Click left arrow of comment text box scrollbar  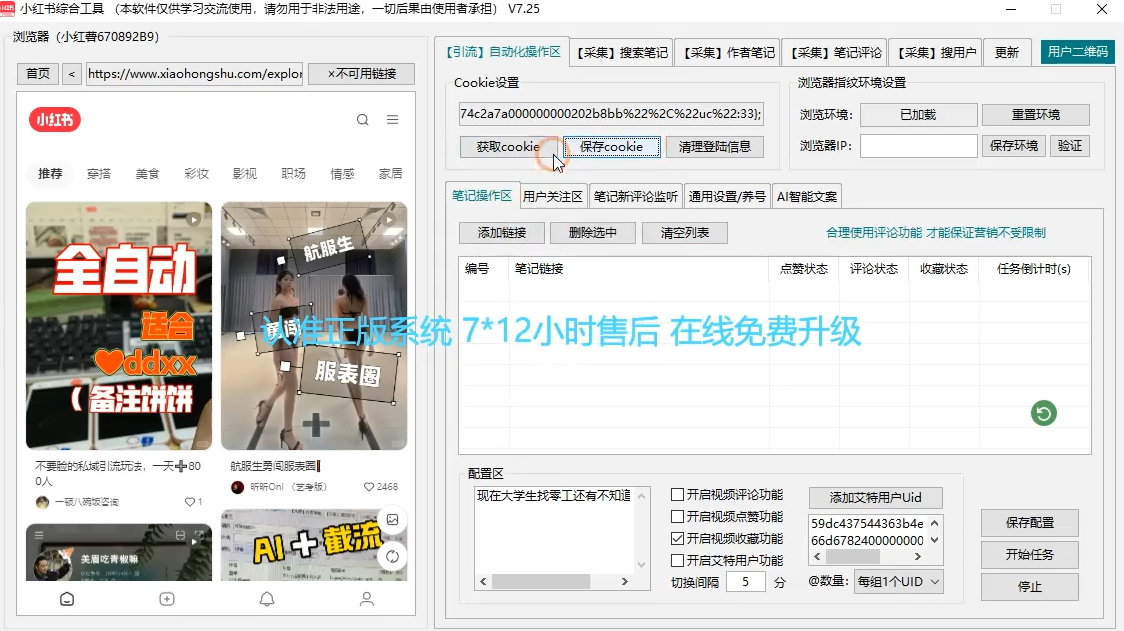click(x=483, y=582)
